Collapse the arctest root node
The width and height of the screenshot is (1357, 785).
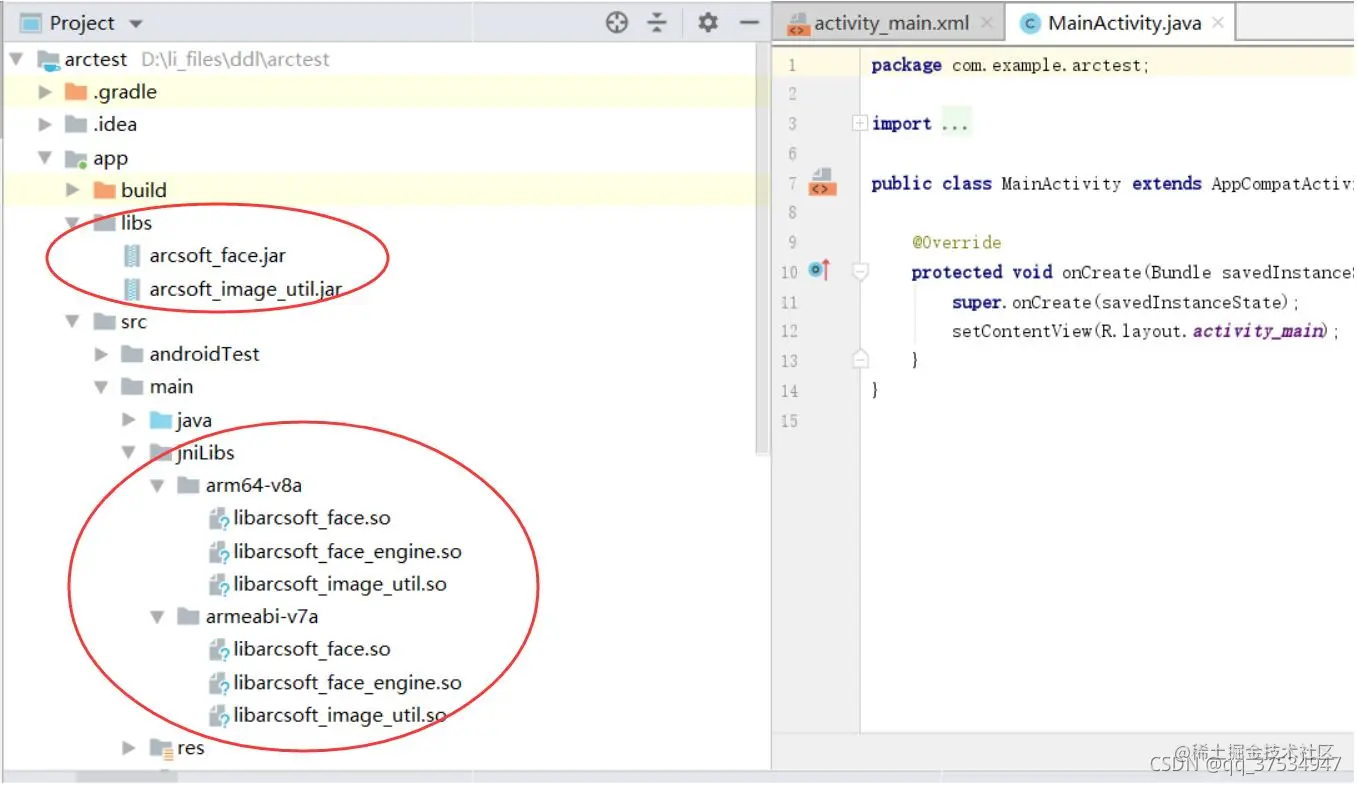point(16,59)
